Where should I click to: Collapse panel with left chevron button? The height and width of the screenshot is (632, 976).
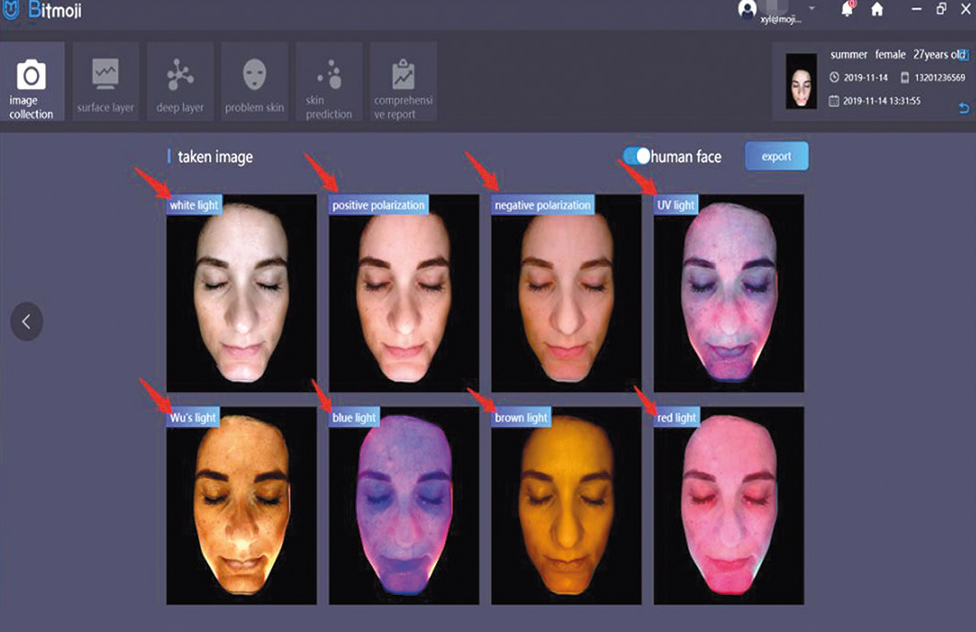click(x=27, y=321)
